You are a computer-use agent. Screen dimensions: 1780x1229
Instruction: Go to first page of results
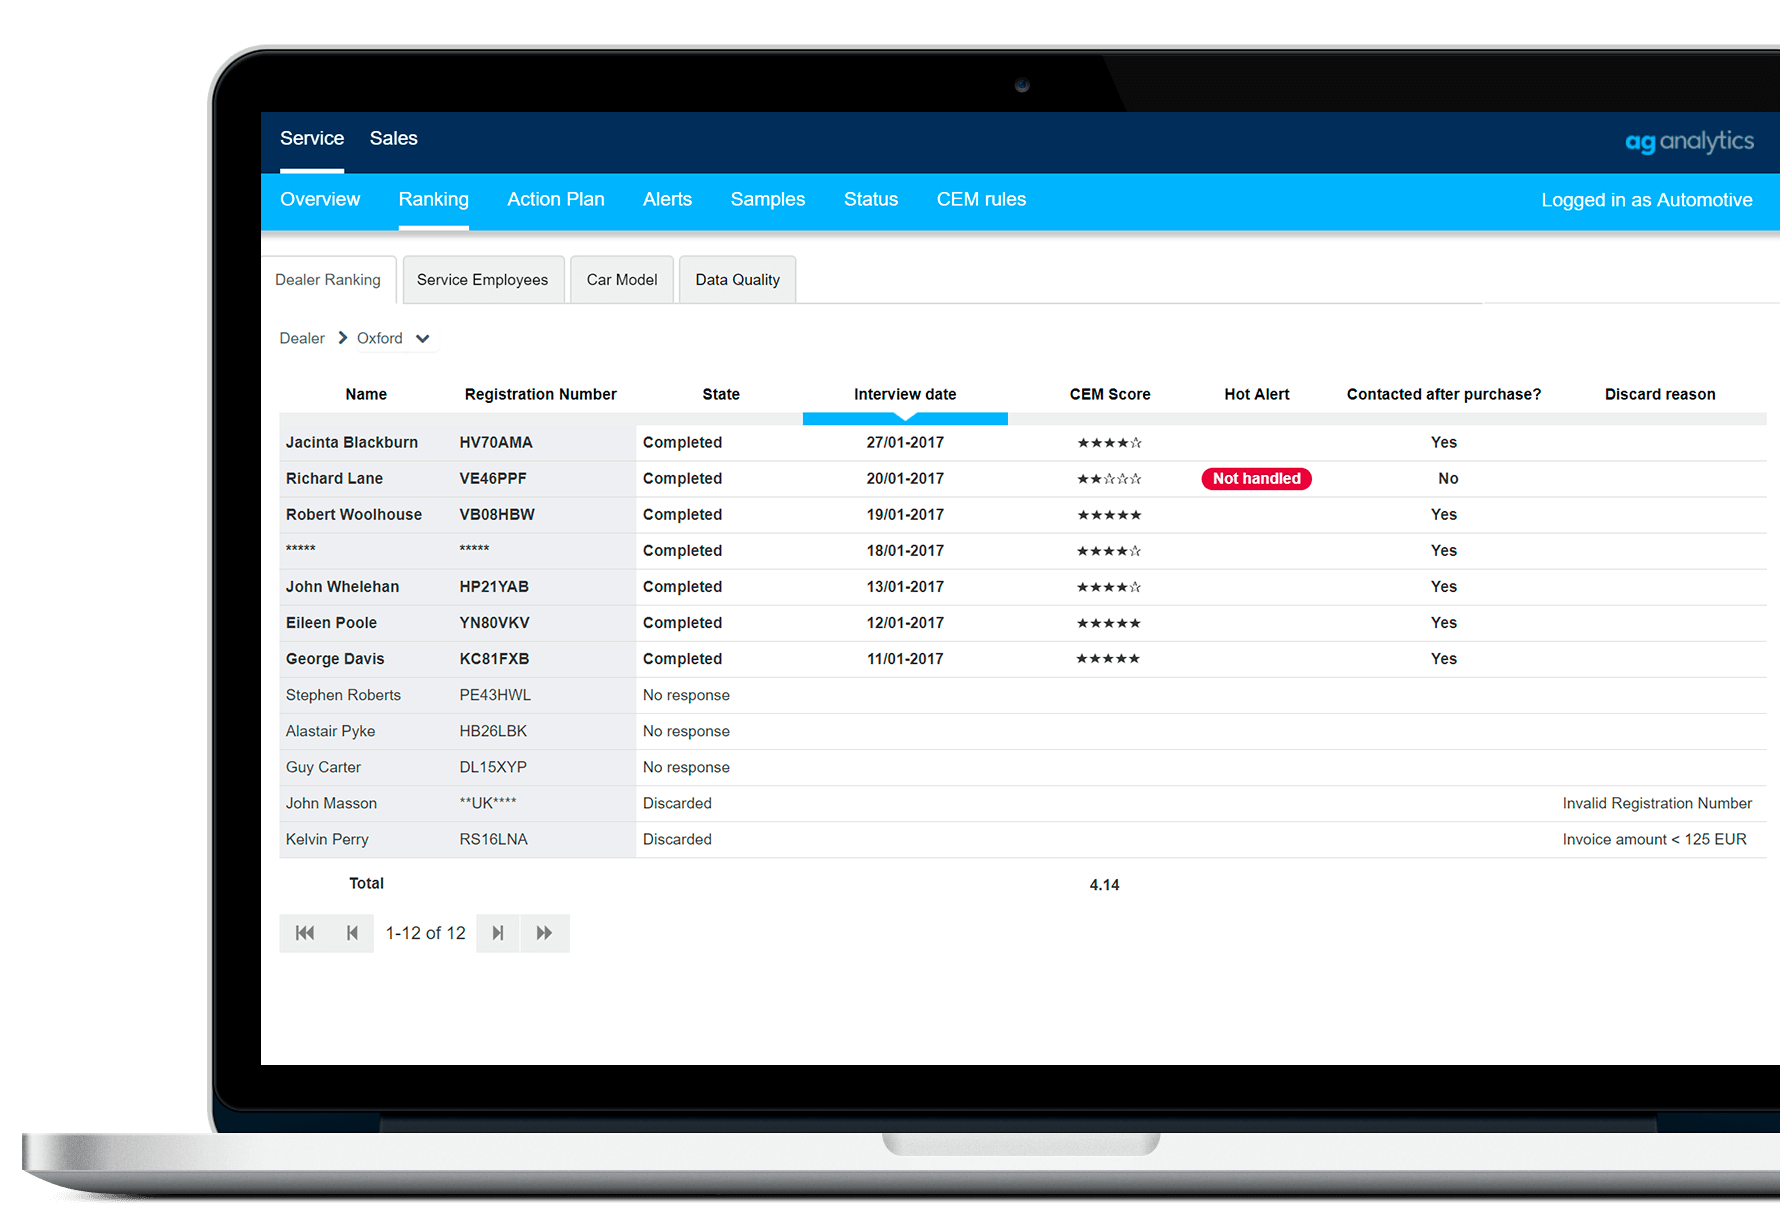click(x=304, y=933)
